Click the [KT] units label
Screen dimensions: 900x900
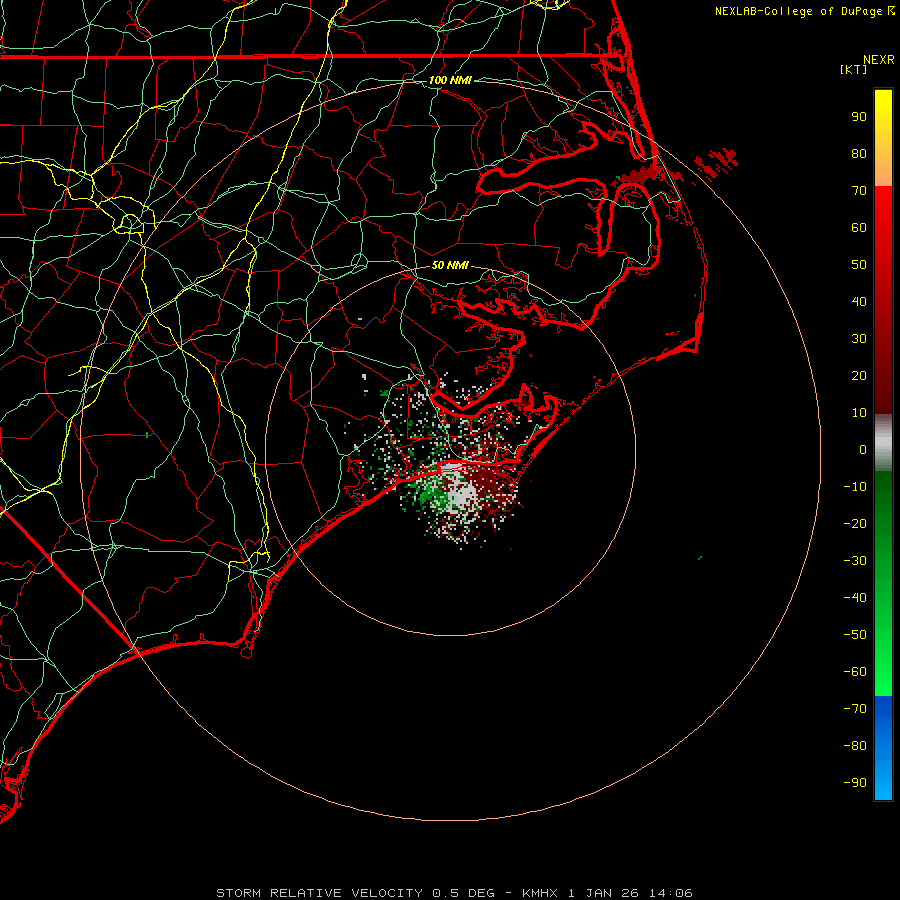pyautogui.click(x=853, y=69)
